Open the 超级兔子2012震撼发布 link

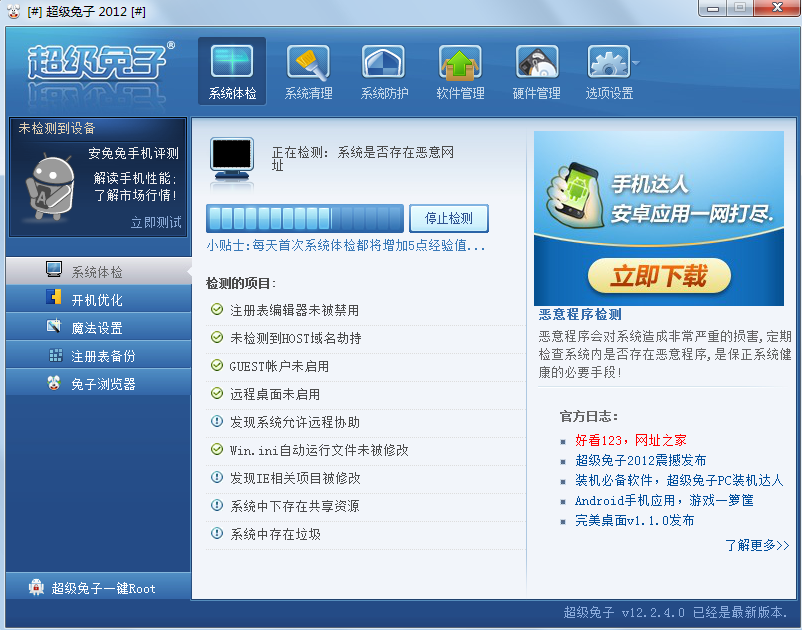tap(640, 460)
